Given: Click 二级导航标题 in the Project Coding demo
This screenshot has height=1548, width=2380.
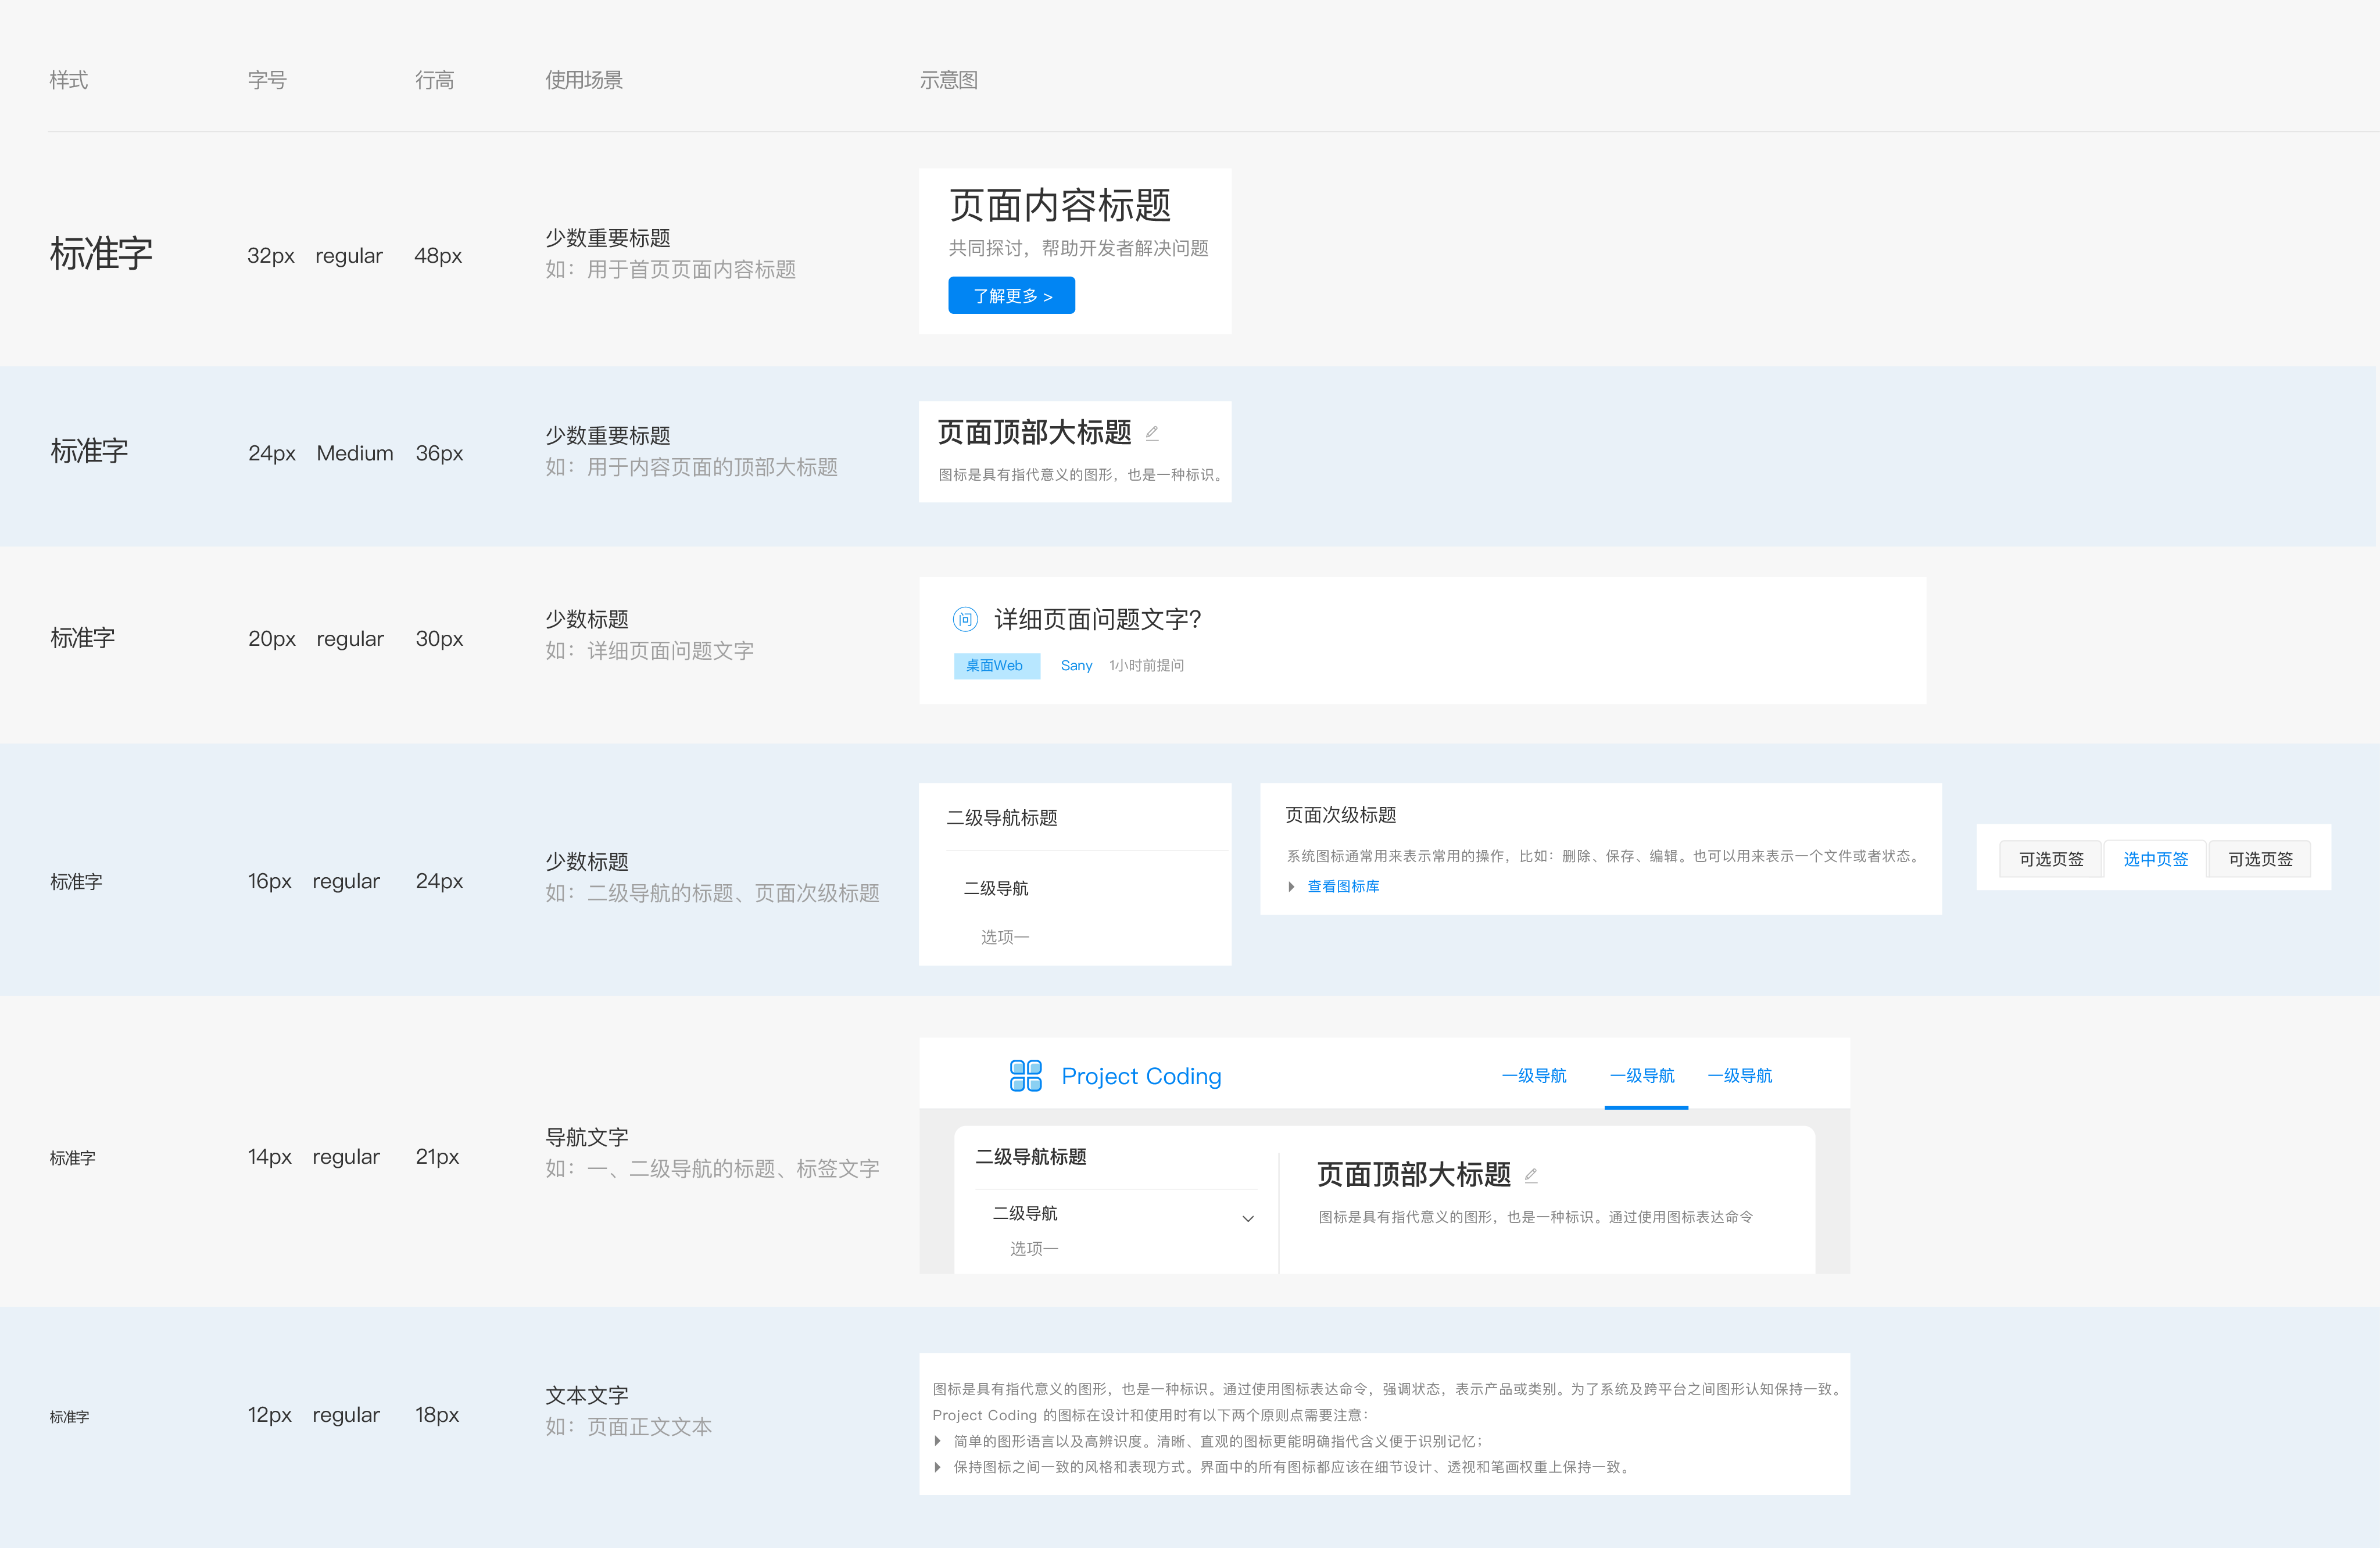Looking at the screenshot, I should click(1030, 1157).
